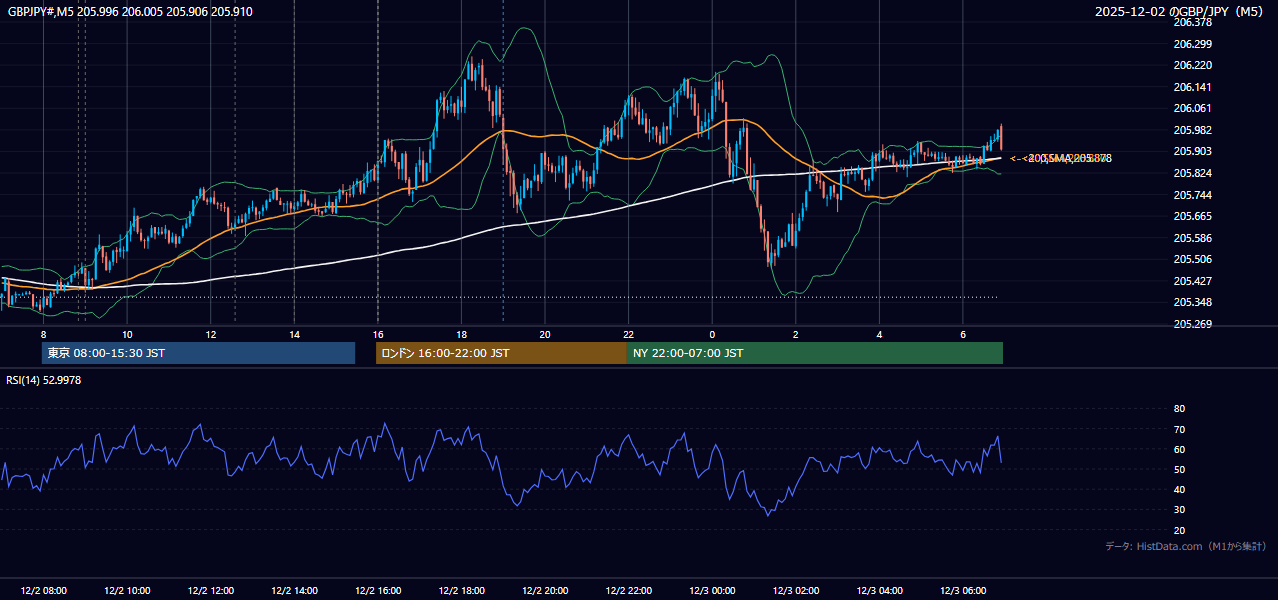Click the 12/3 06:00 bottom time label
Screen dimensions: 1278x600
(x=962, y=591)
